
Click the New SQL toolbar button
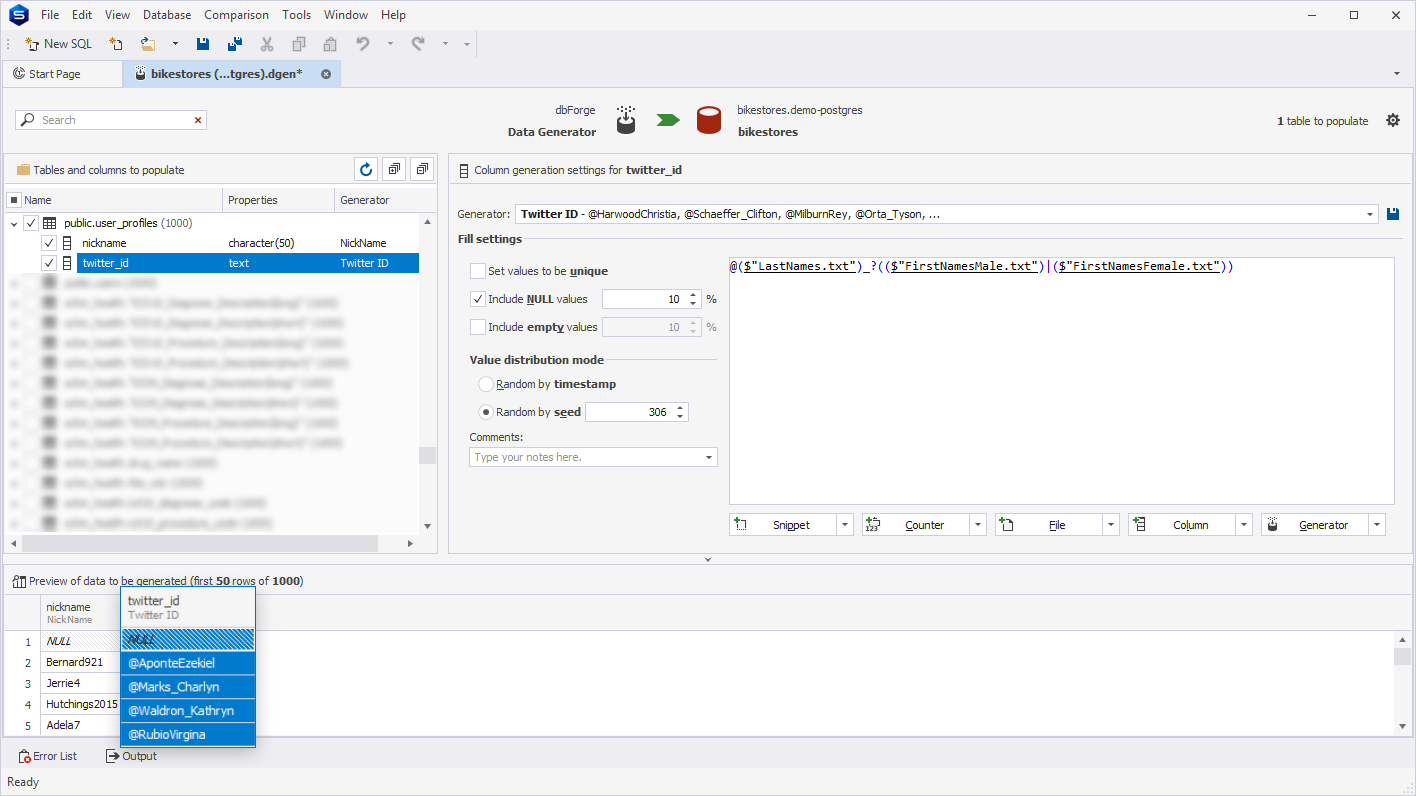click(x=58, y=44)
